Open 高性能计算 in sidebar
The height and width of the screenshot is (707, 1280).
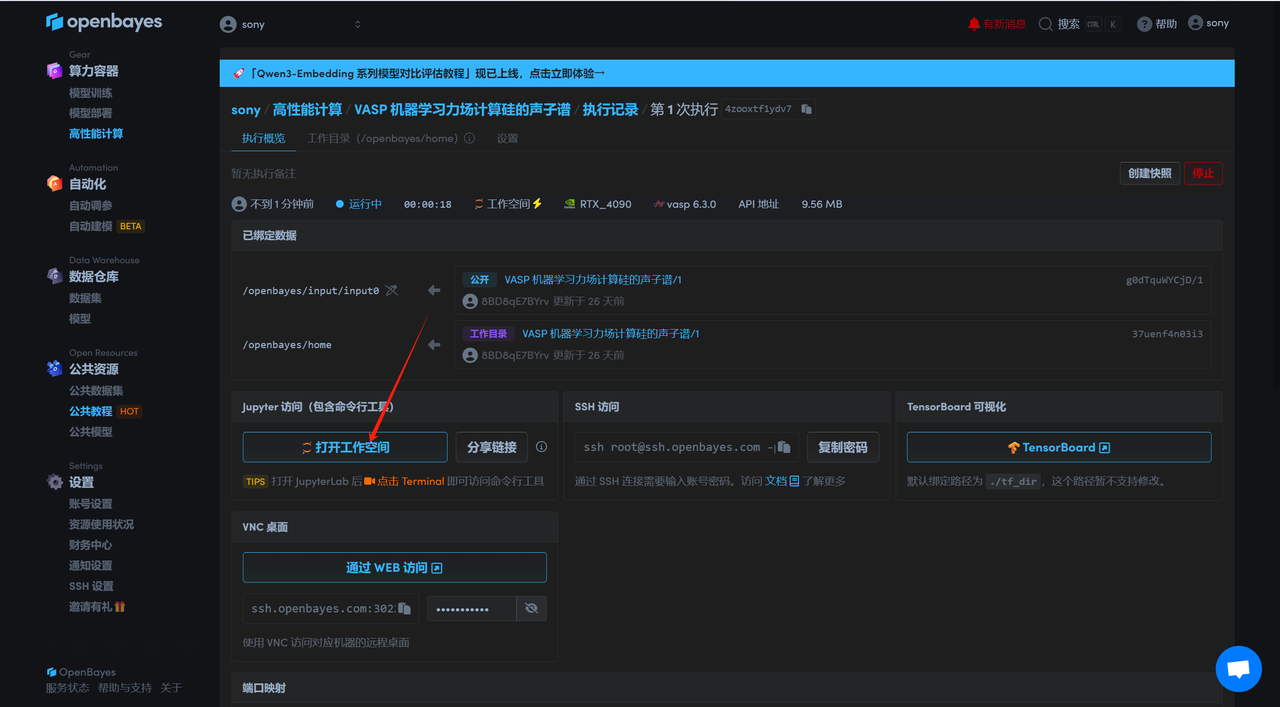[x=96, y=134]
